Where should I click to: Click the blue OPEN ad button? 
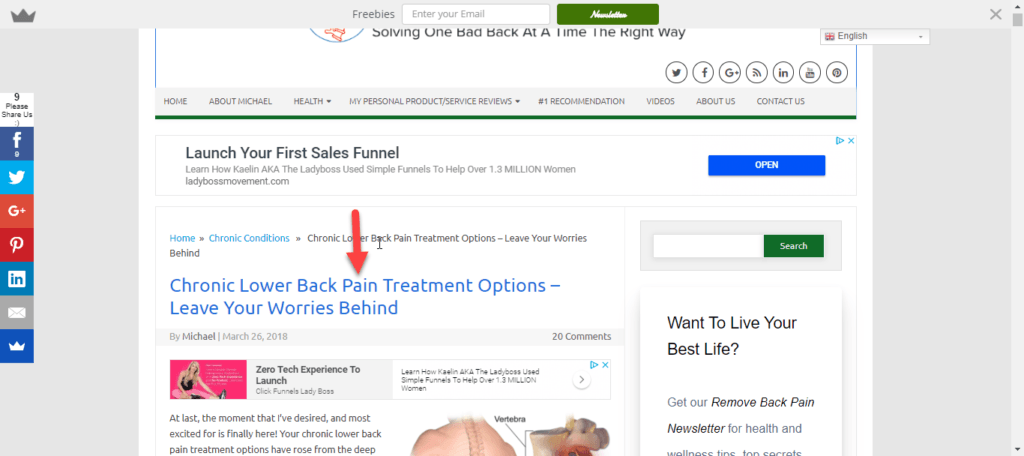pyautogui.click(x=767, y=165)
